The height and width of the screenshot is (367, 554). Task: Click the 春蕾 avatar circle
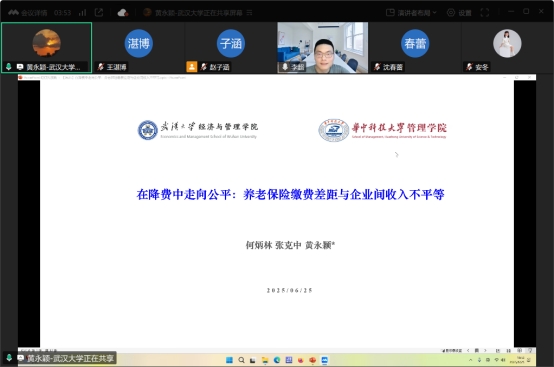point(415,43)
